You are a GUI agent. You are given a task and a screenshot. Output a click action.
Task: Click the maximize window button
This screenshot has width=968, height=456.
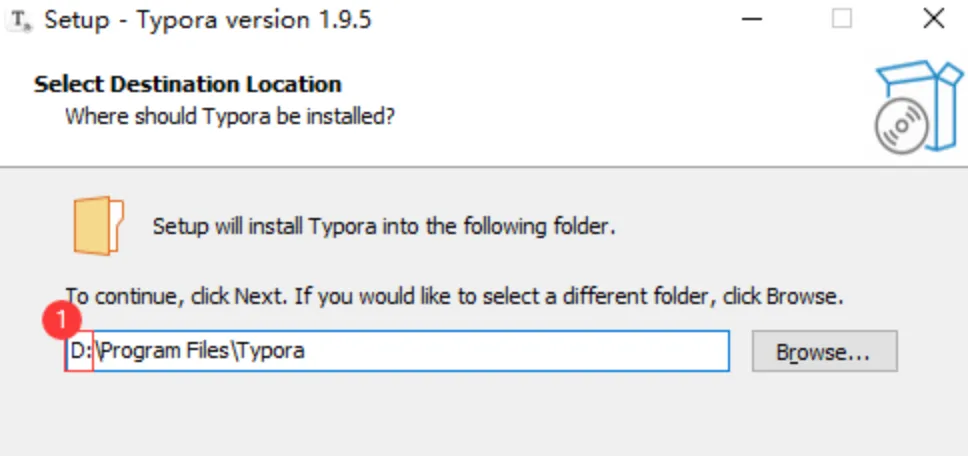click(x=842, y=19)
